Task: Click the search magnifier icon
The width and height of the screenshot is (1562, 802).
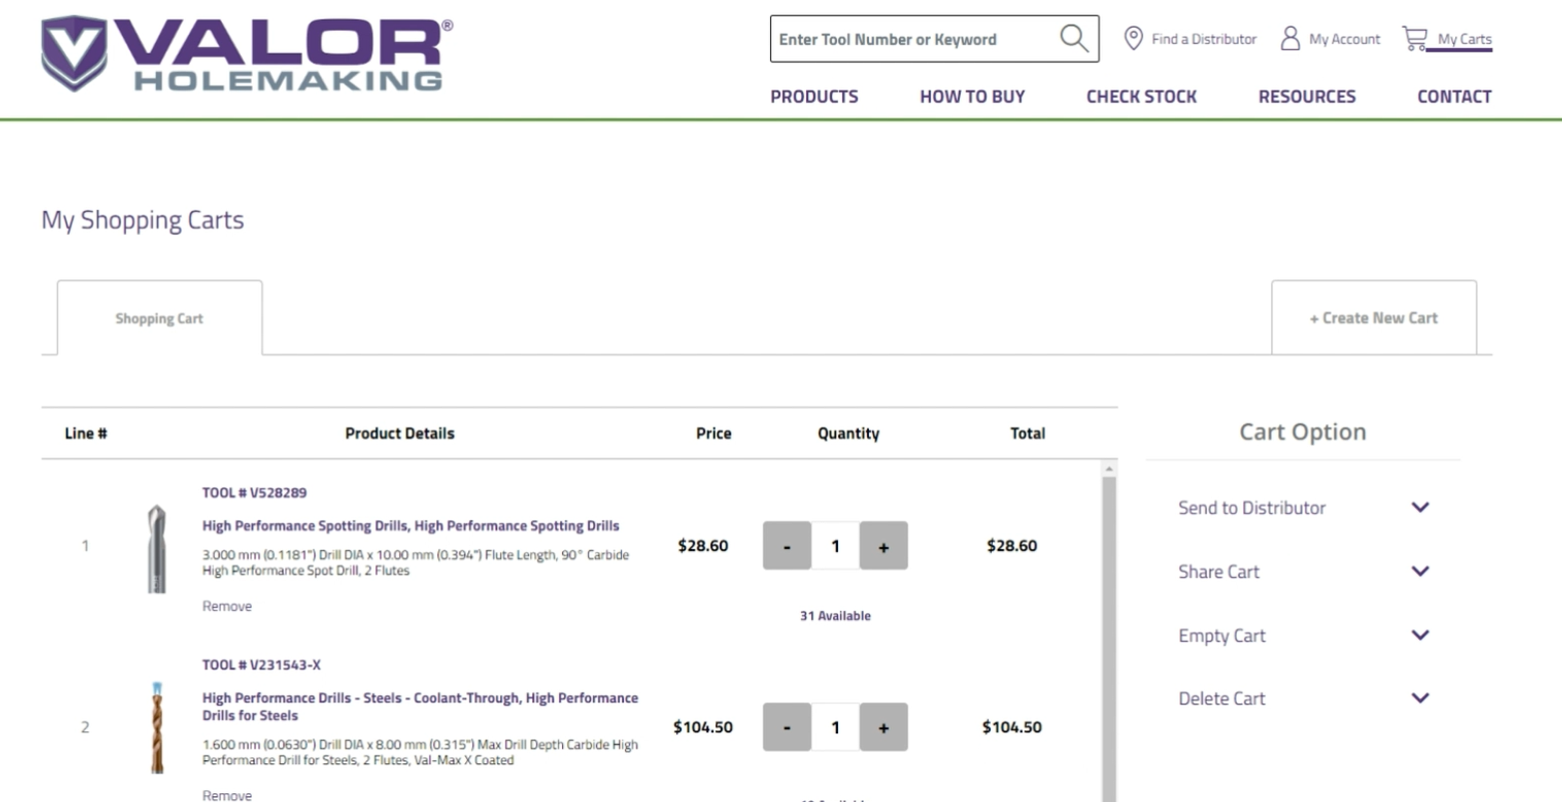Action: click(1073, 38)
